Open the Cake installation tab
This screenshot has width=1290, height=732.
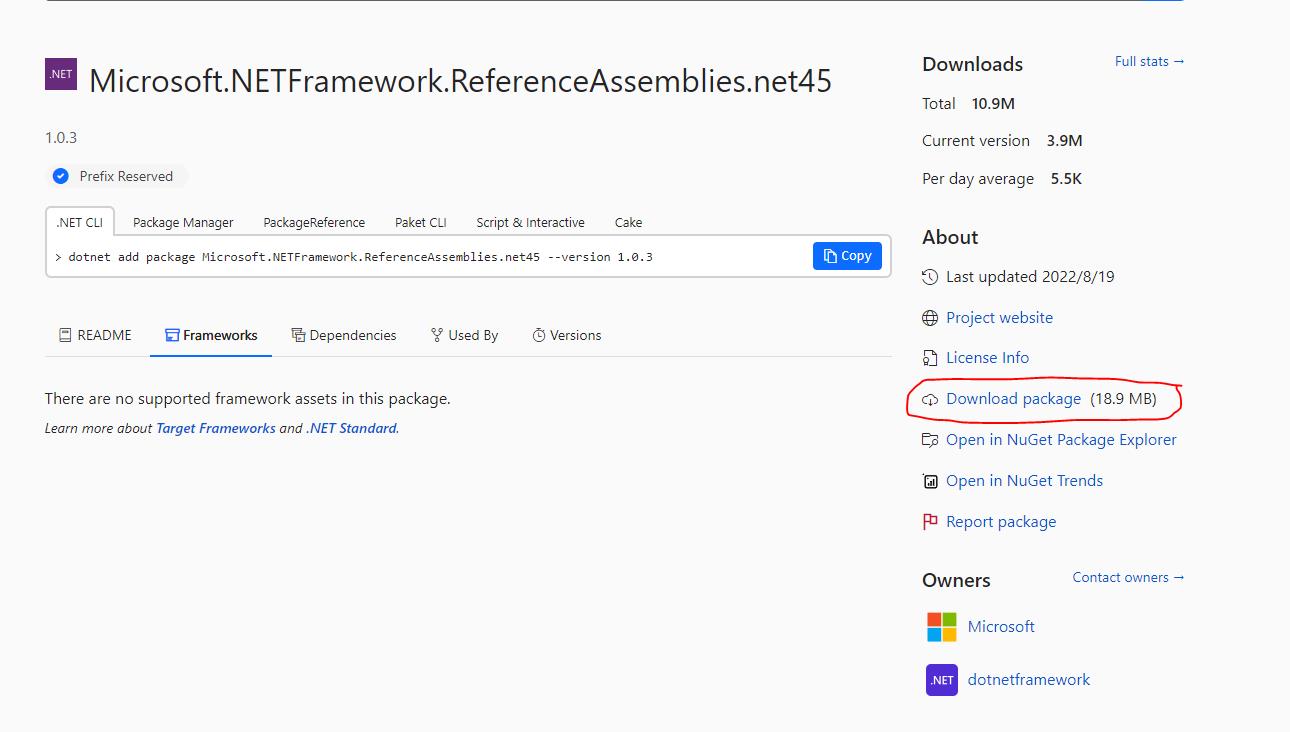[628, 222]
